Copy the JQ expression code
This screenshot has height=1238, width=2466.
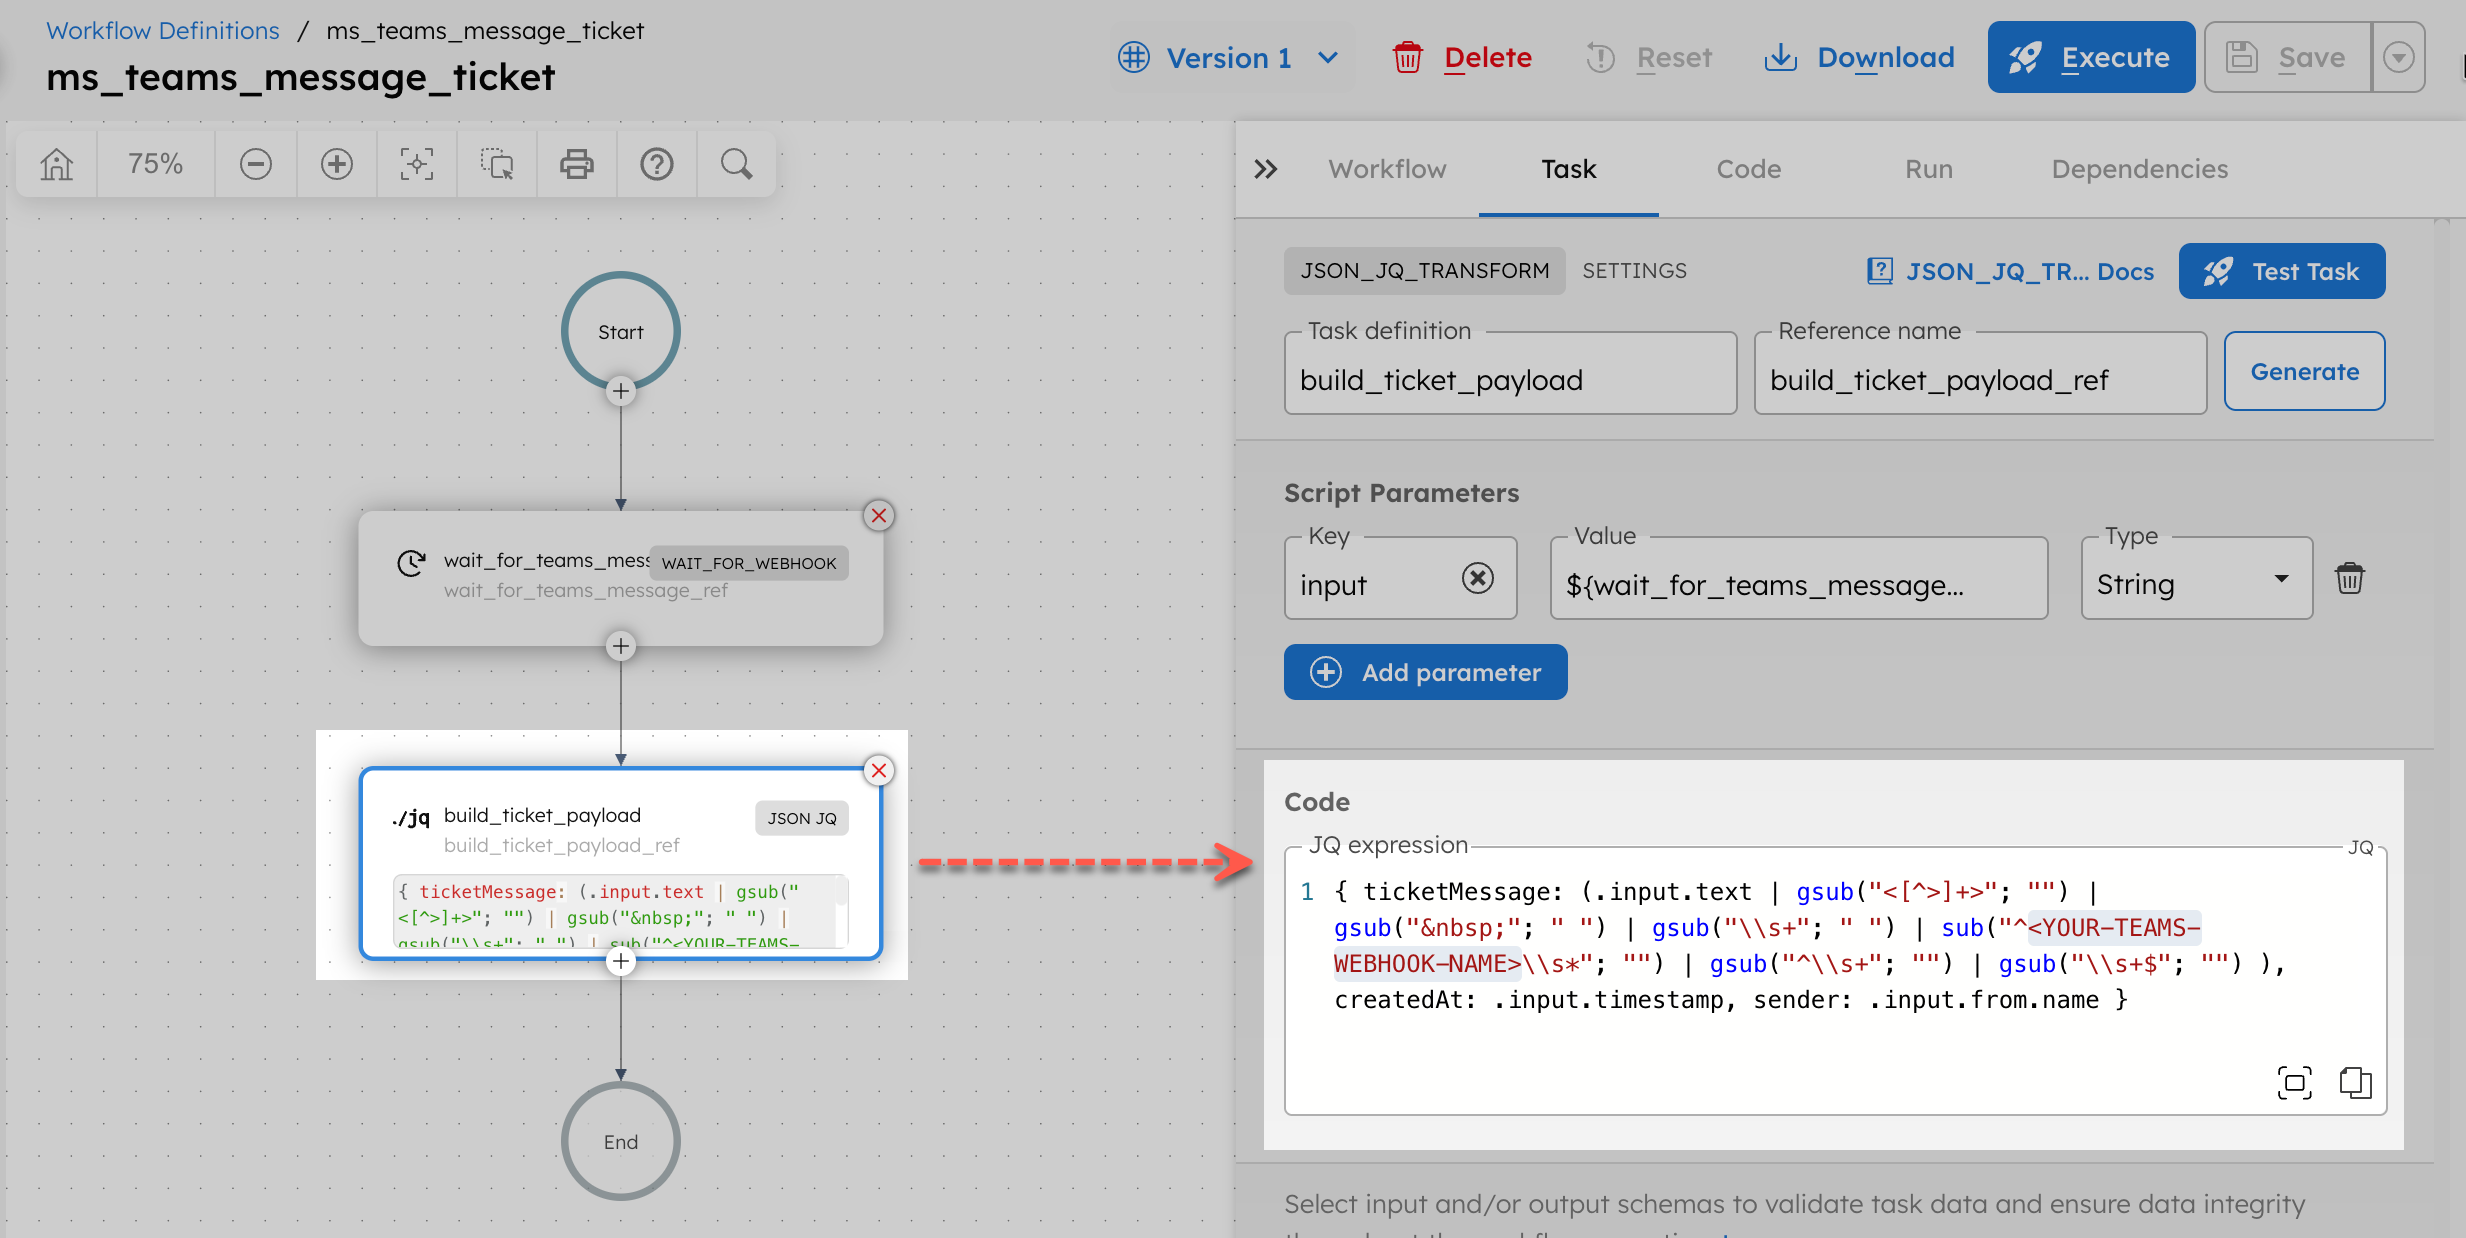tap(2355, 1083)
